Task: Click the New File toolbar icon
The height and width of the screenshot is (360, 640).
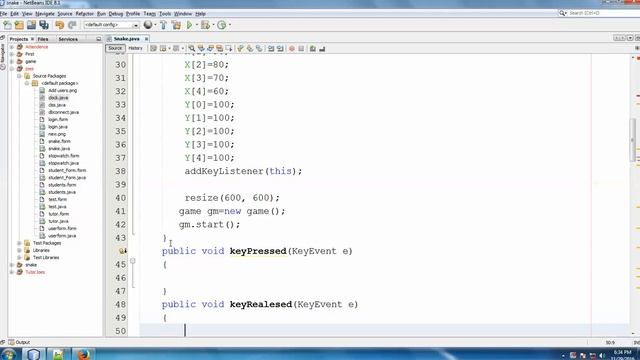Action: 7,25
